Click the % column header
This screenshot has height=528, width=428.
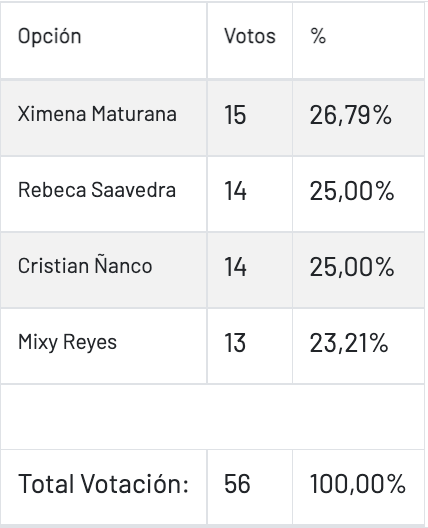pyautogui.click(x=358, y=40)
